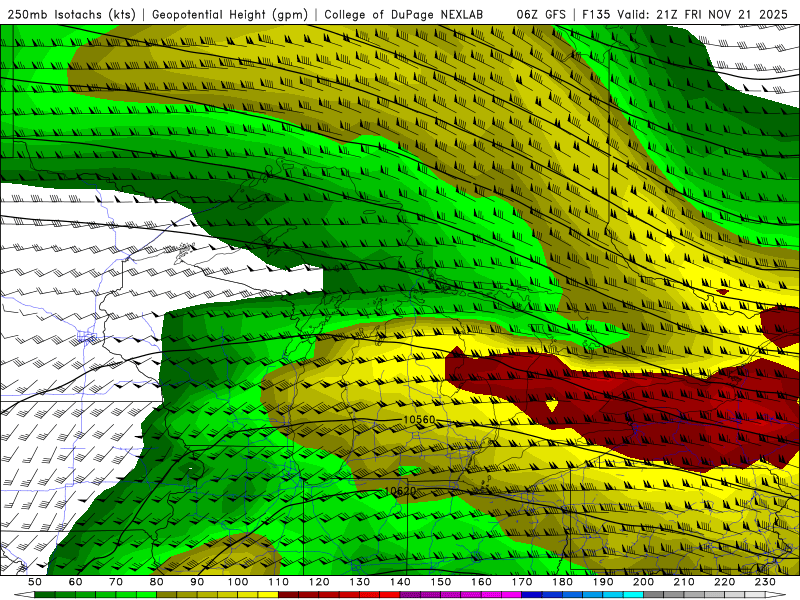Click the 10560 height contour label
The image size is (800, 600).
tap(419, 420)
